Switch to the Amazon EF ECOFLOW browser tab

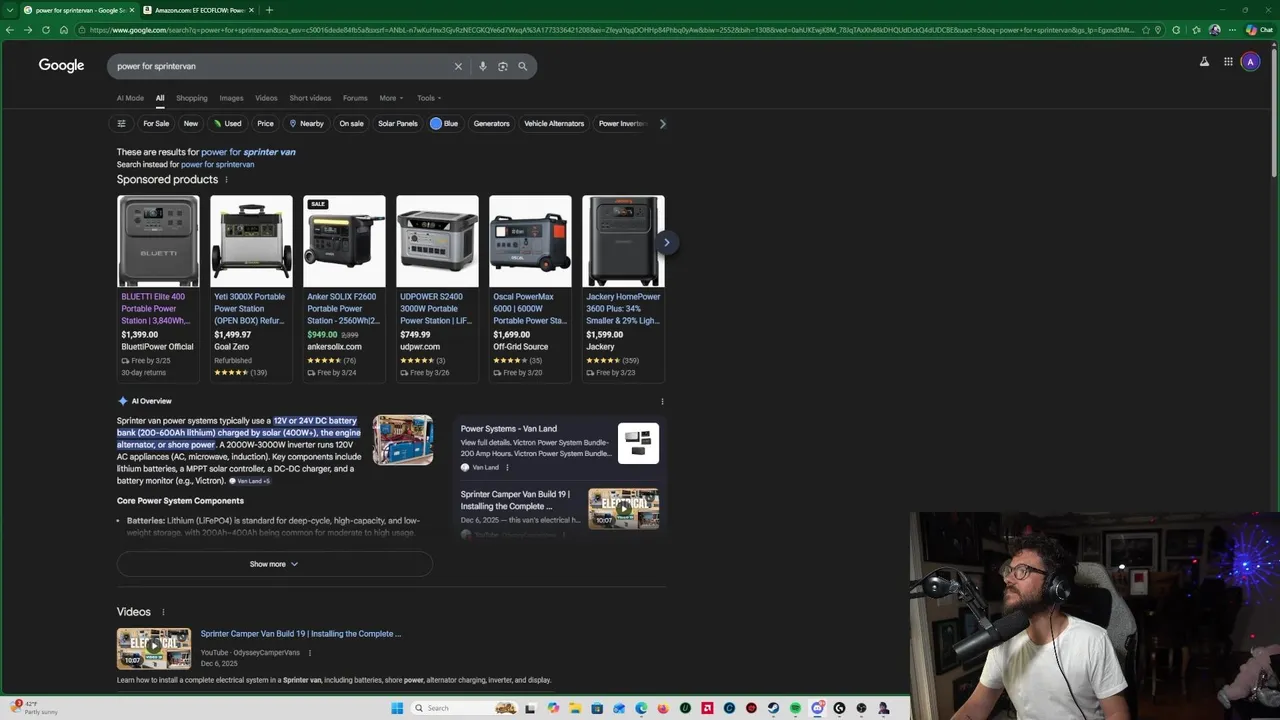tap(197, 10)
